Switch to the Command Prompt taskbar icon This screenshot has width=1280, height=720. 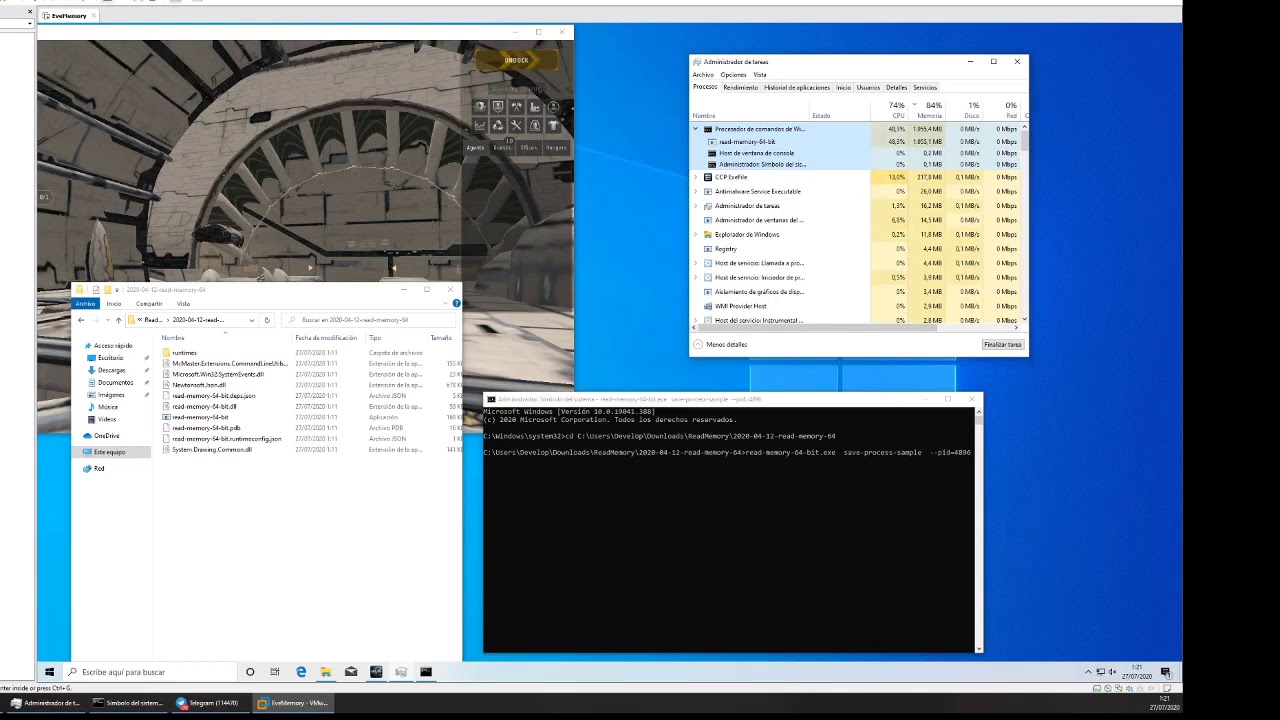click(426, 672)
